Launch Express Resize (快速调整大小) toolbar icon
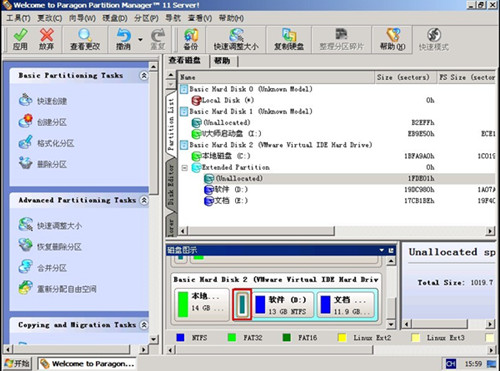Image resolution: width=500 pixels, height=371 pixels. 236,35
